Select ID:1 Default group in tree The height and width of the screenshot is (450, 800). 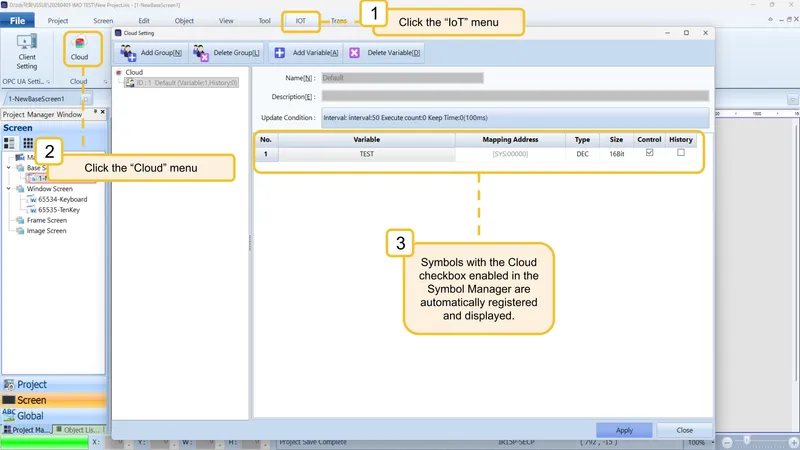point(182,82)
